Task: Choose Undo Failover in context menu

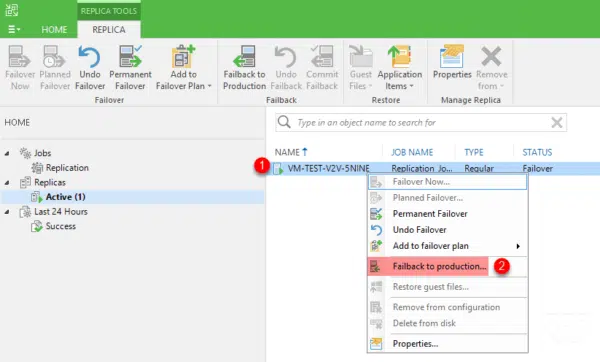Action: click(x=447, y=230)
